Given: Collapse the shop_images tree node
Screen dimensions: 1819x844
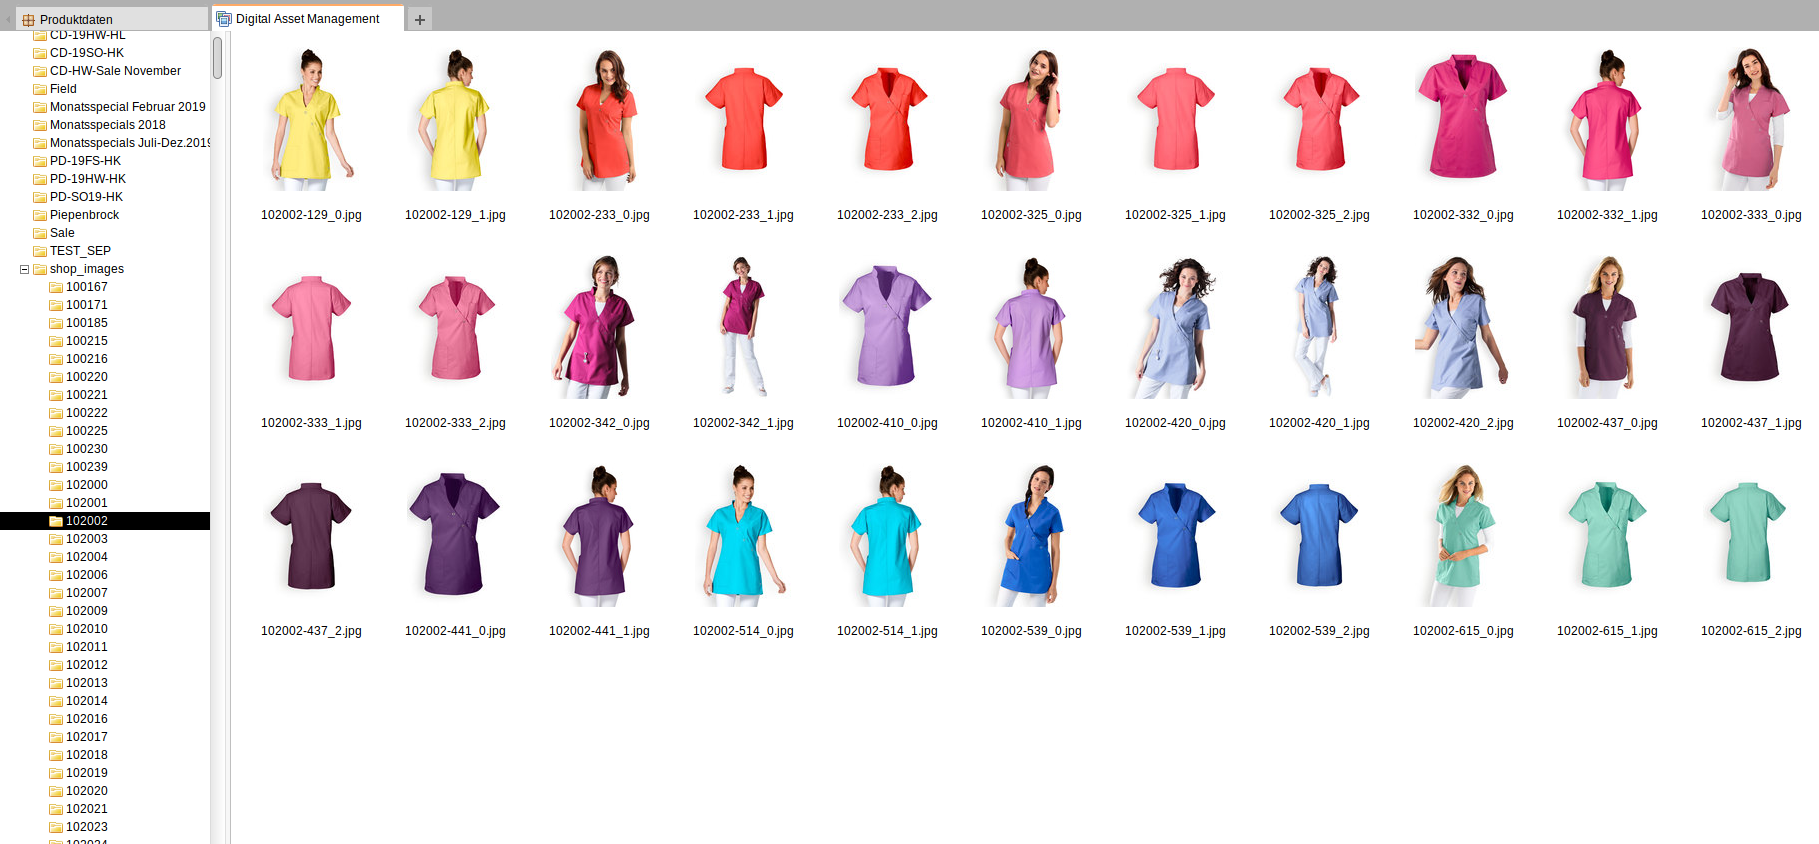Looking at the screenshot, I should point(24,269).
